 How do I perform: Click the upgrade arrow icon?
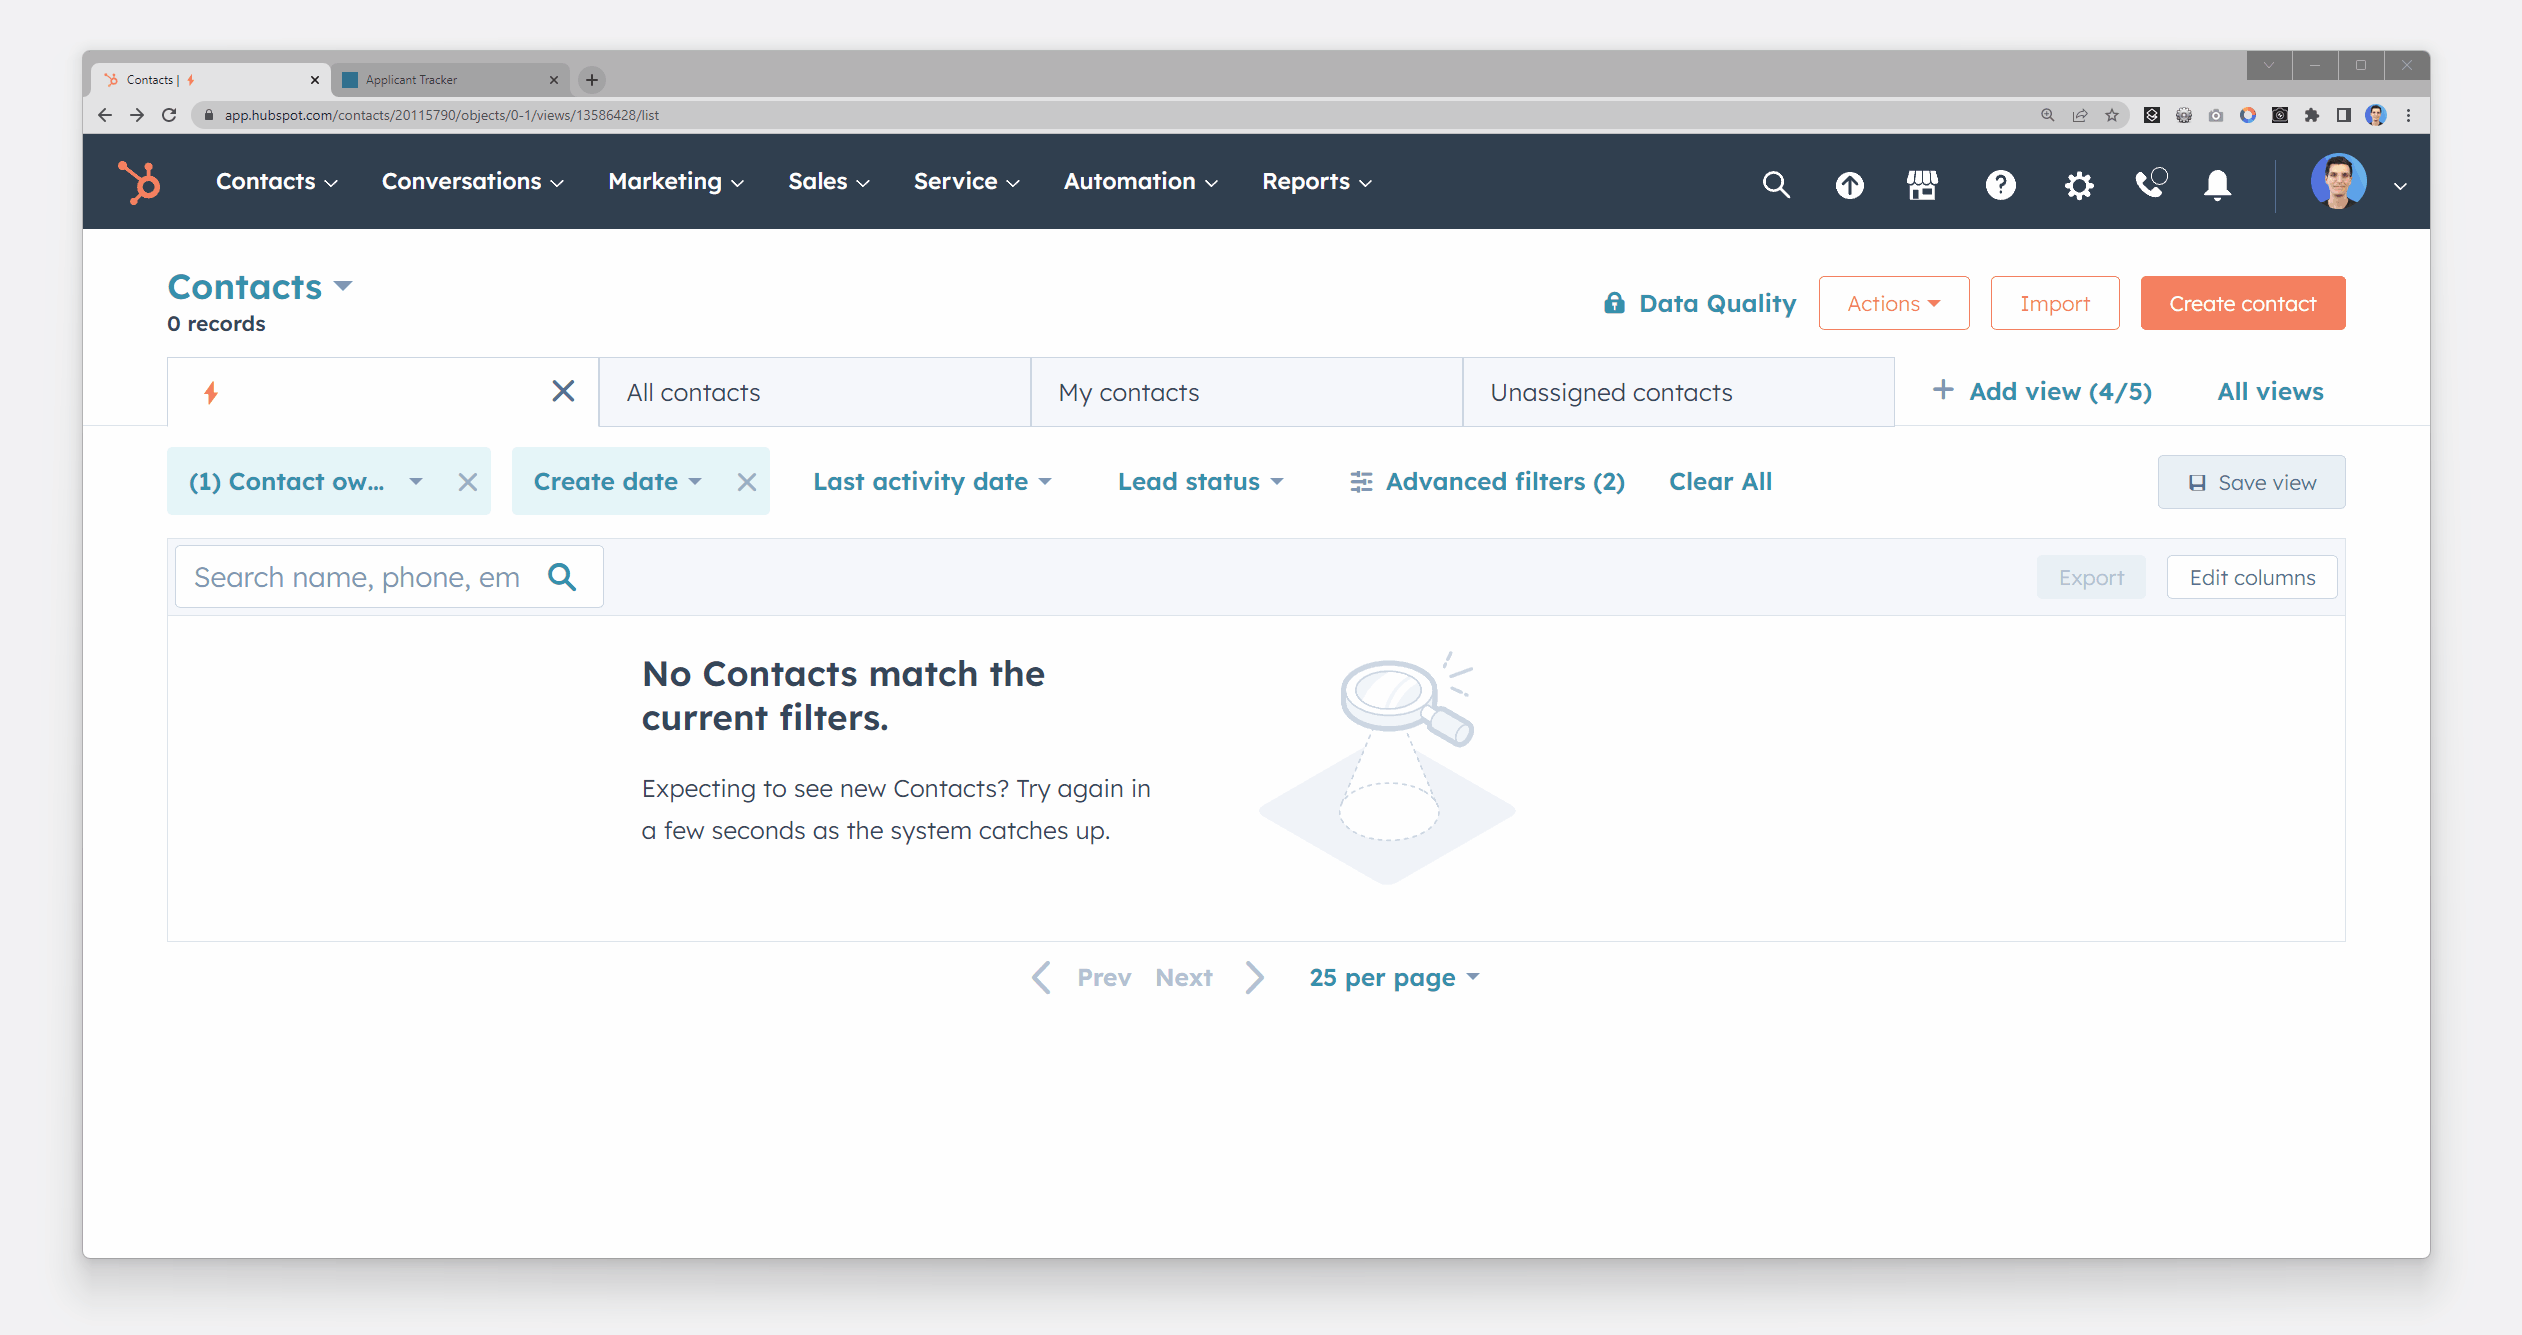(x=1849, y=184)
